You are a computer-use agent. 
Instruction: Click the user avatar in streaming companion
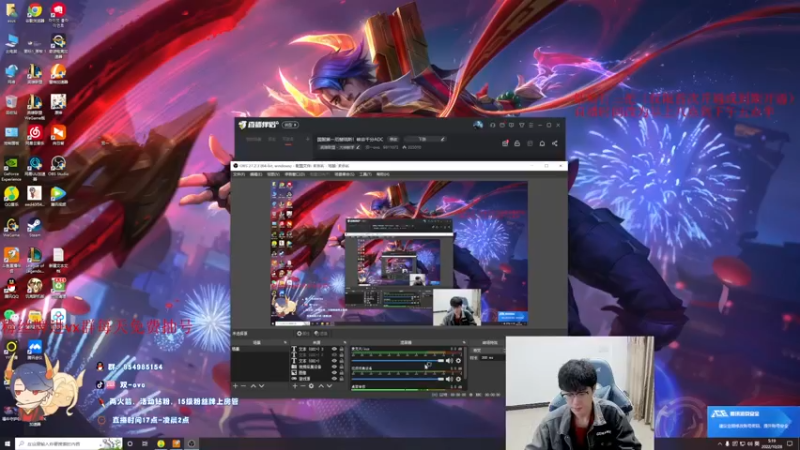[478, 125]
